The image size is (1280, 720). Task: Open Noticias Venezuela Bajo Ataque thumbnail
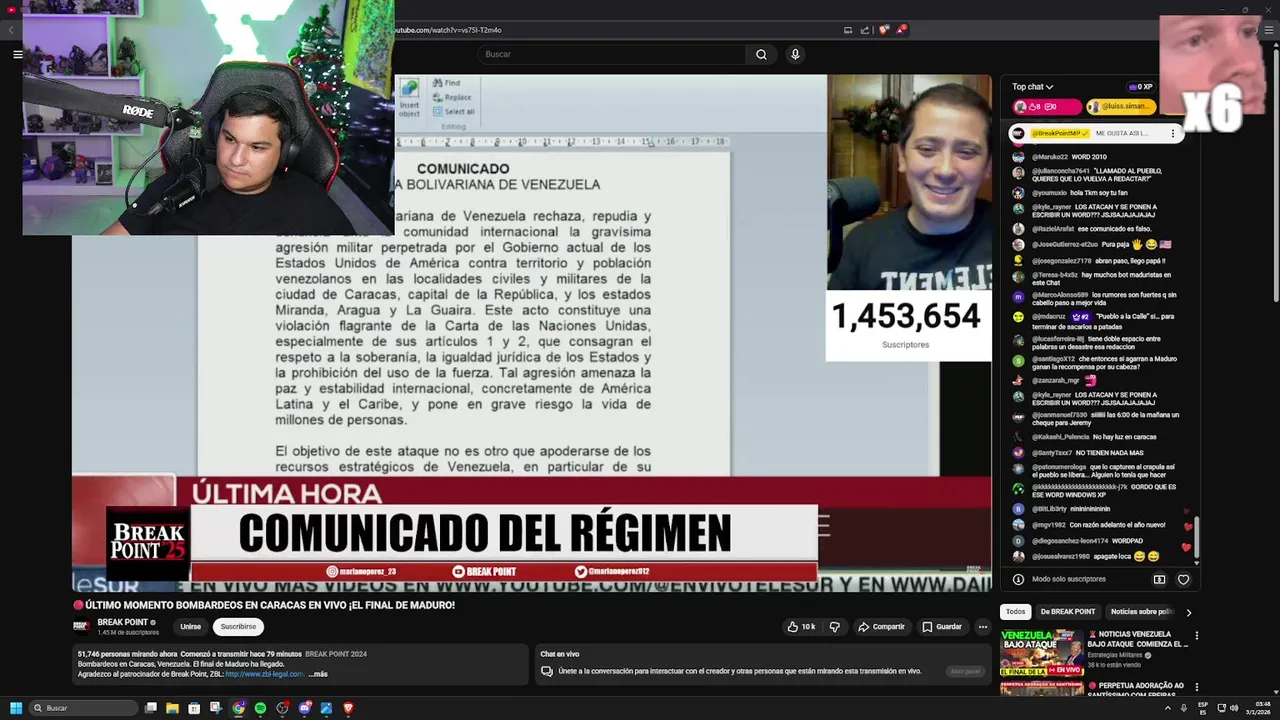(x=1041, y=651)
